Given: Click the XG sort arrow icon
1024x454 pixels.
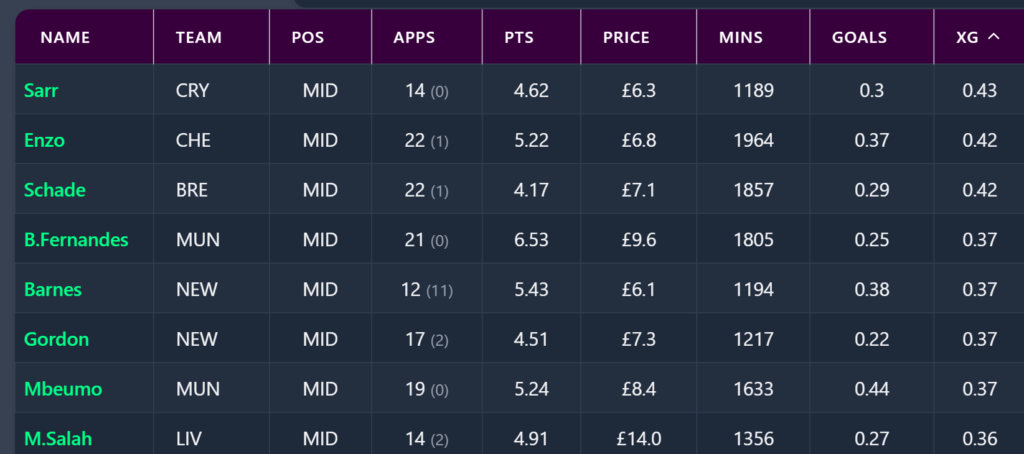Looking at the screenshot, I should point(993,37).
